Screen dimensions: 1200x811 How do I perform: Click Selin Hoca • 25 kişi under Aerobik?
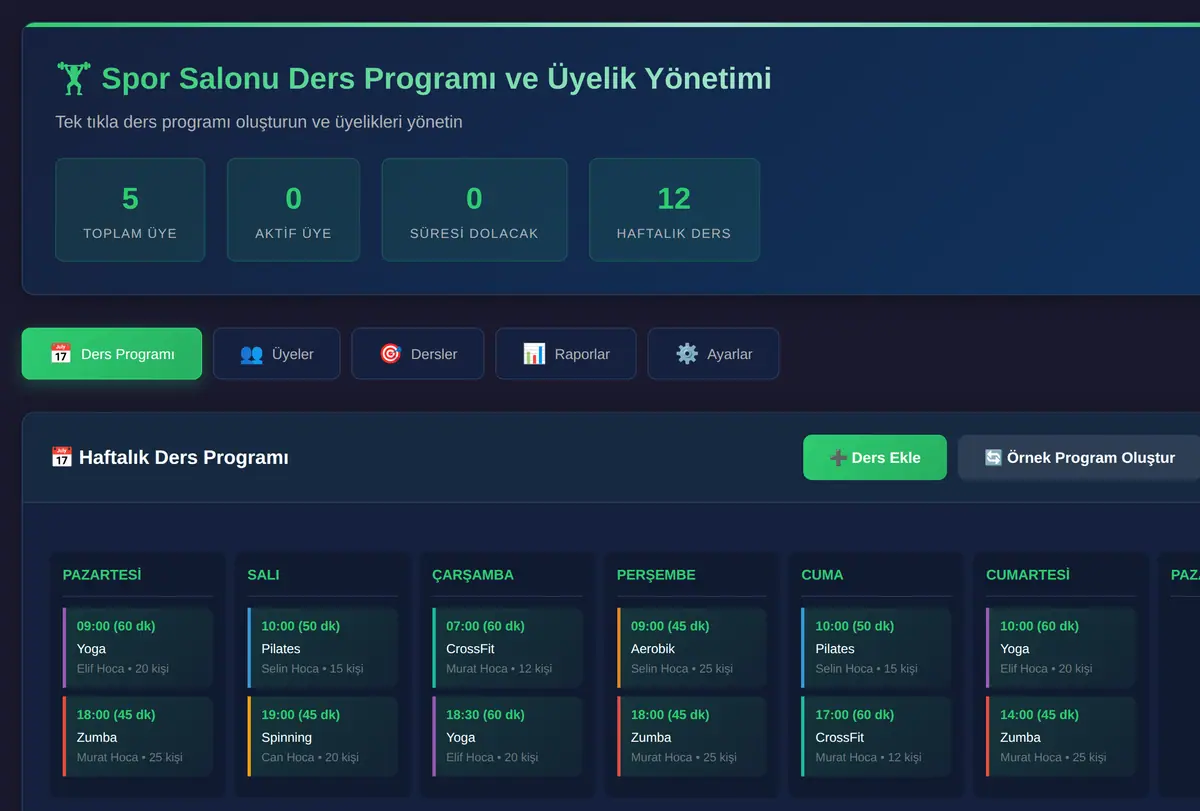(682, 668)
